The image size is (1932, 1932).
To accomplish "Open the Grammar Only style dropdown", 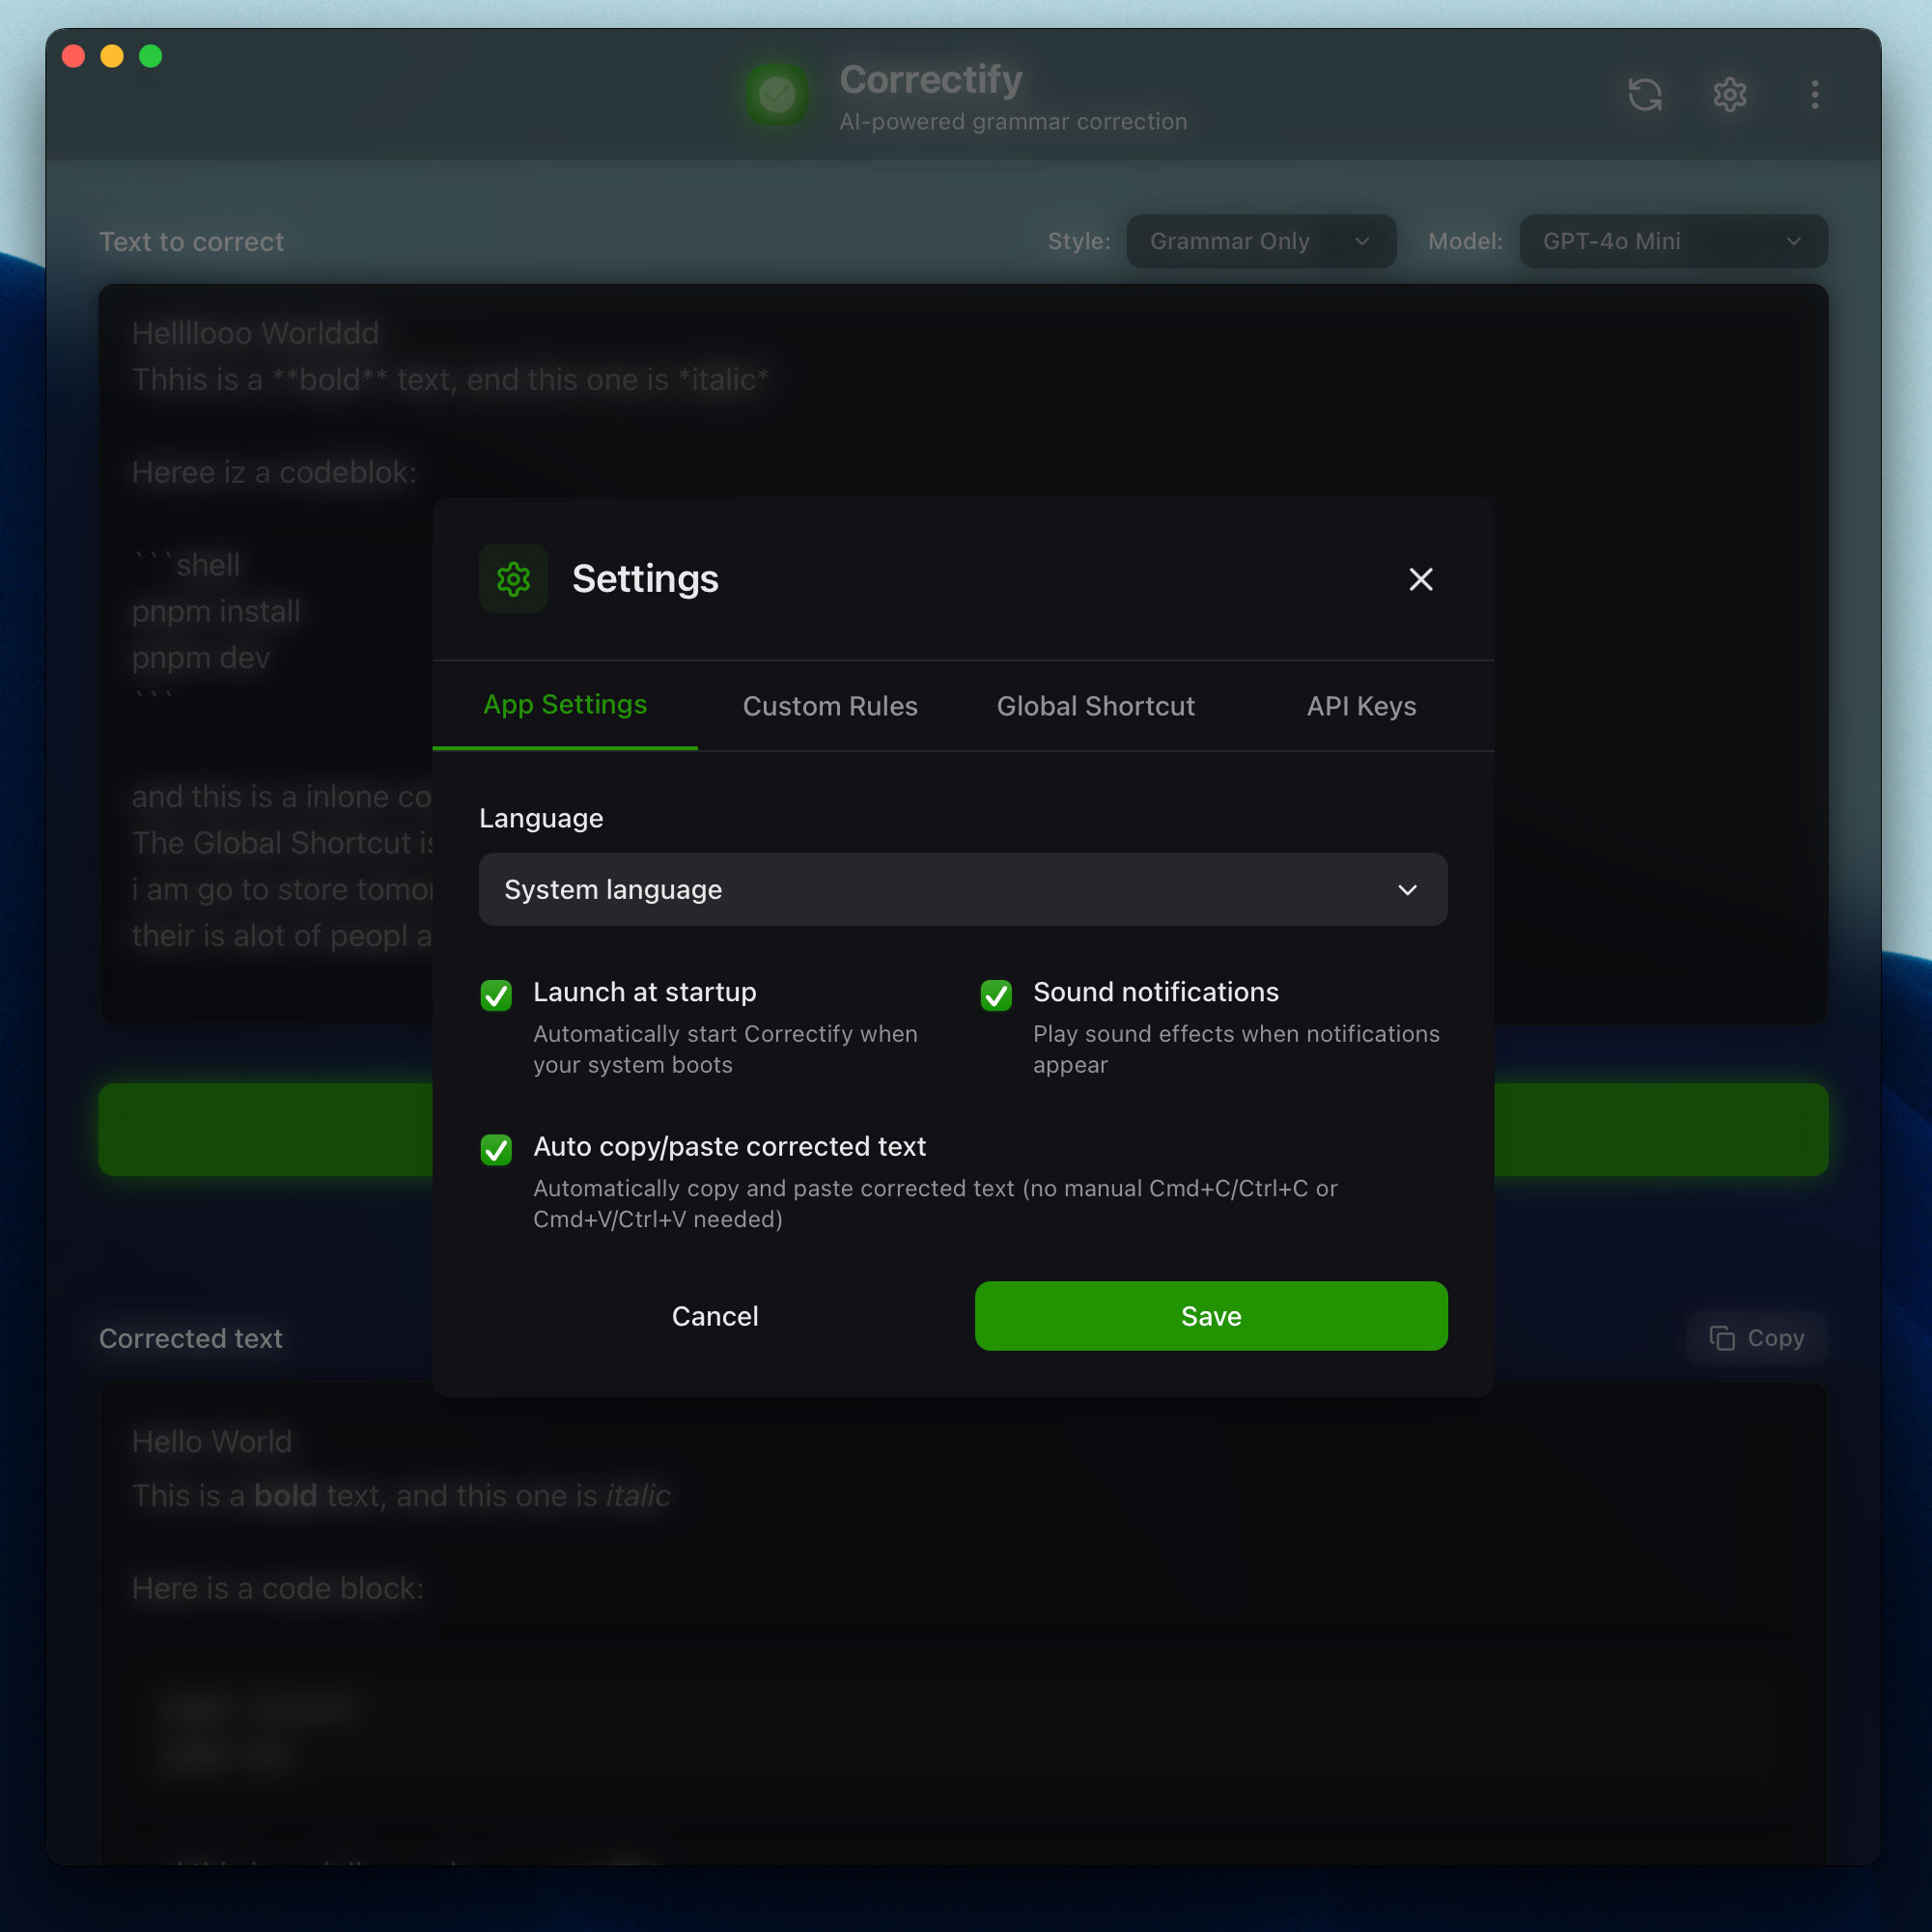I will pyautogui.click(x=1260, y=241).
